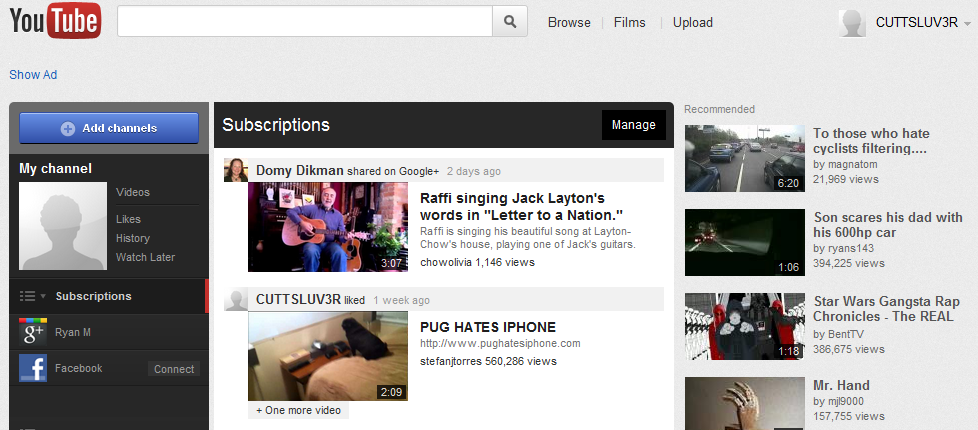Screen dimensions: 978x430
Task: Open Domy Dikman's channel name link
Action: [300, 170]
